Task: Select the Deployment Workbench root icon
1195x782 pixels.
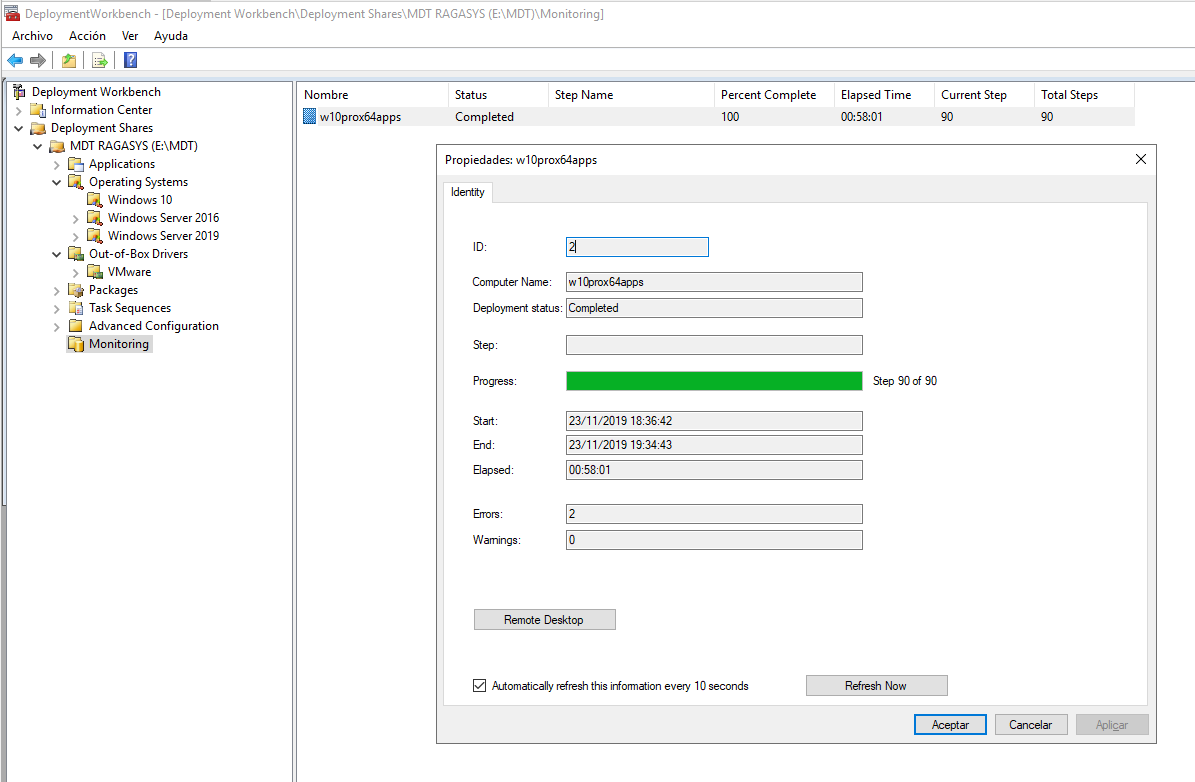Action: point(18,91)
